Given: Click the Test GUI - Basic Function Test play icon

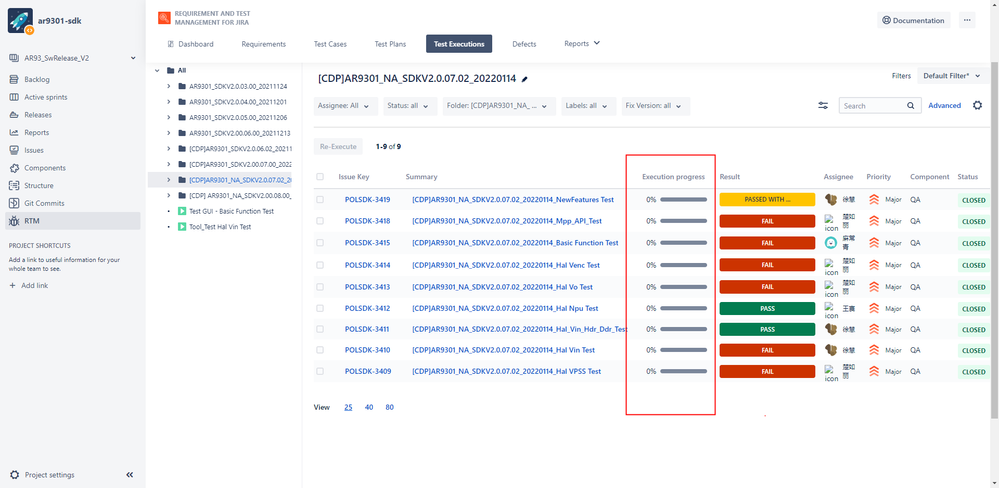Looking at the screenshot, I should 182,211.
